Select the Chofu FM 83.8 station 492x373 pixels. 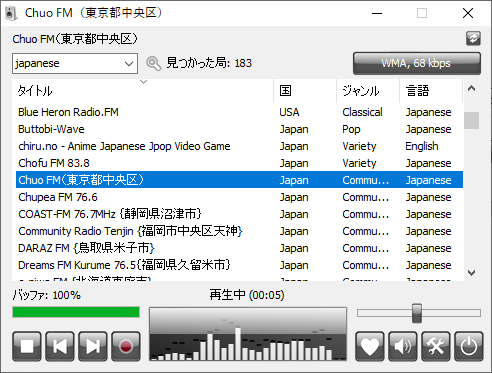(239, 163)
